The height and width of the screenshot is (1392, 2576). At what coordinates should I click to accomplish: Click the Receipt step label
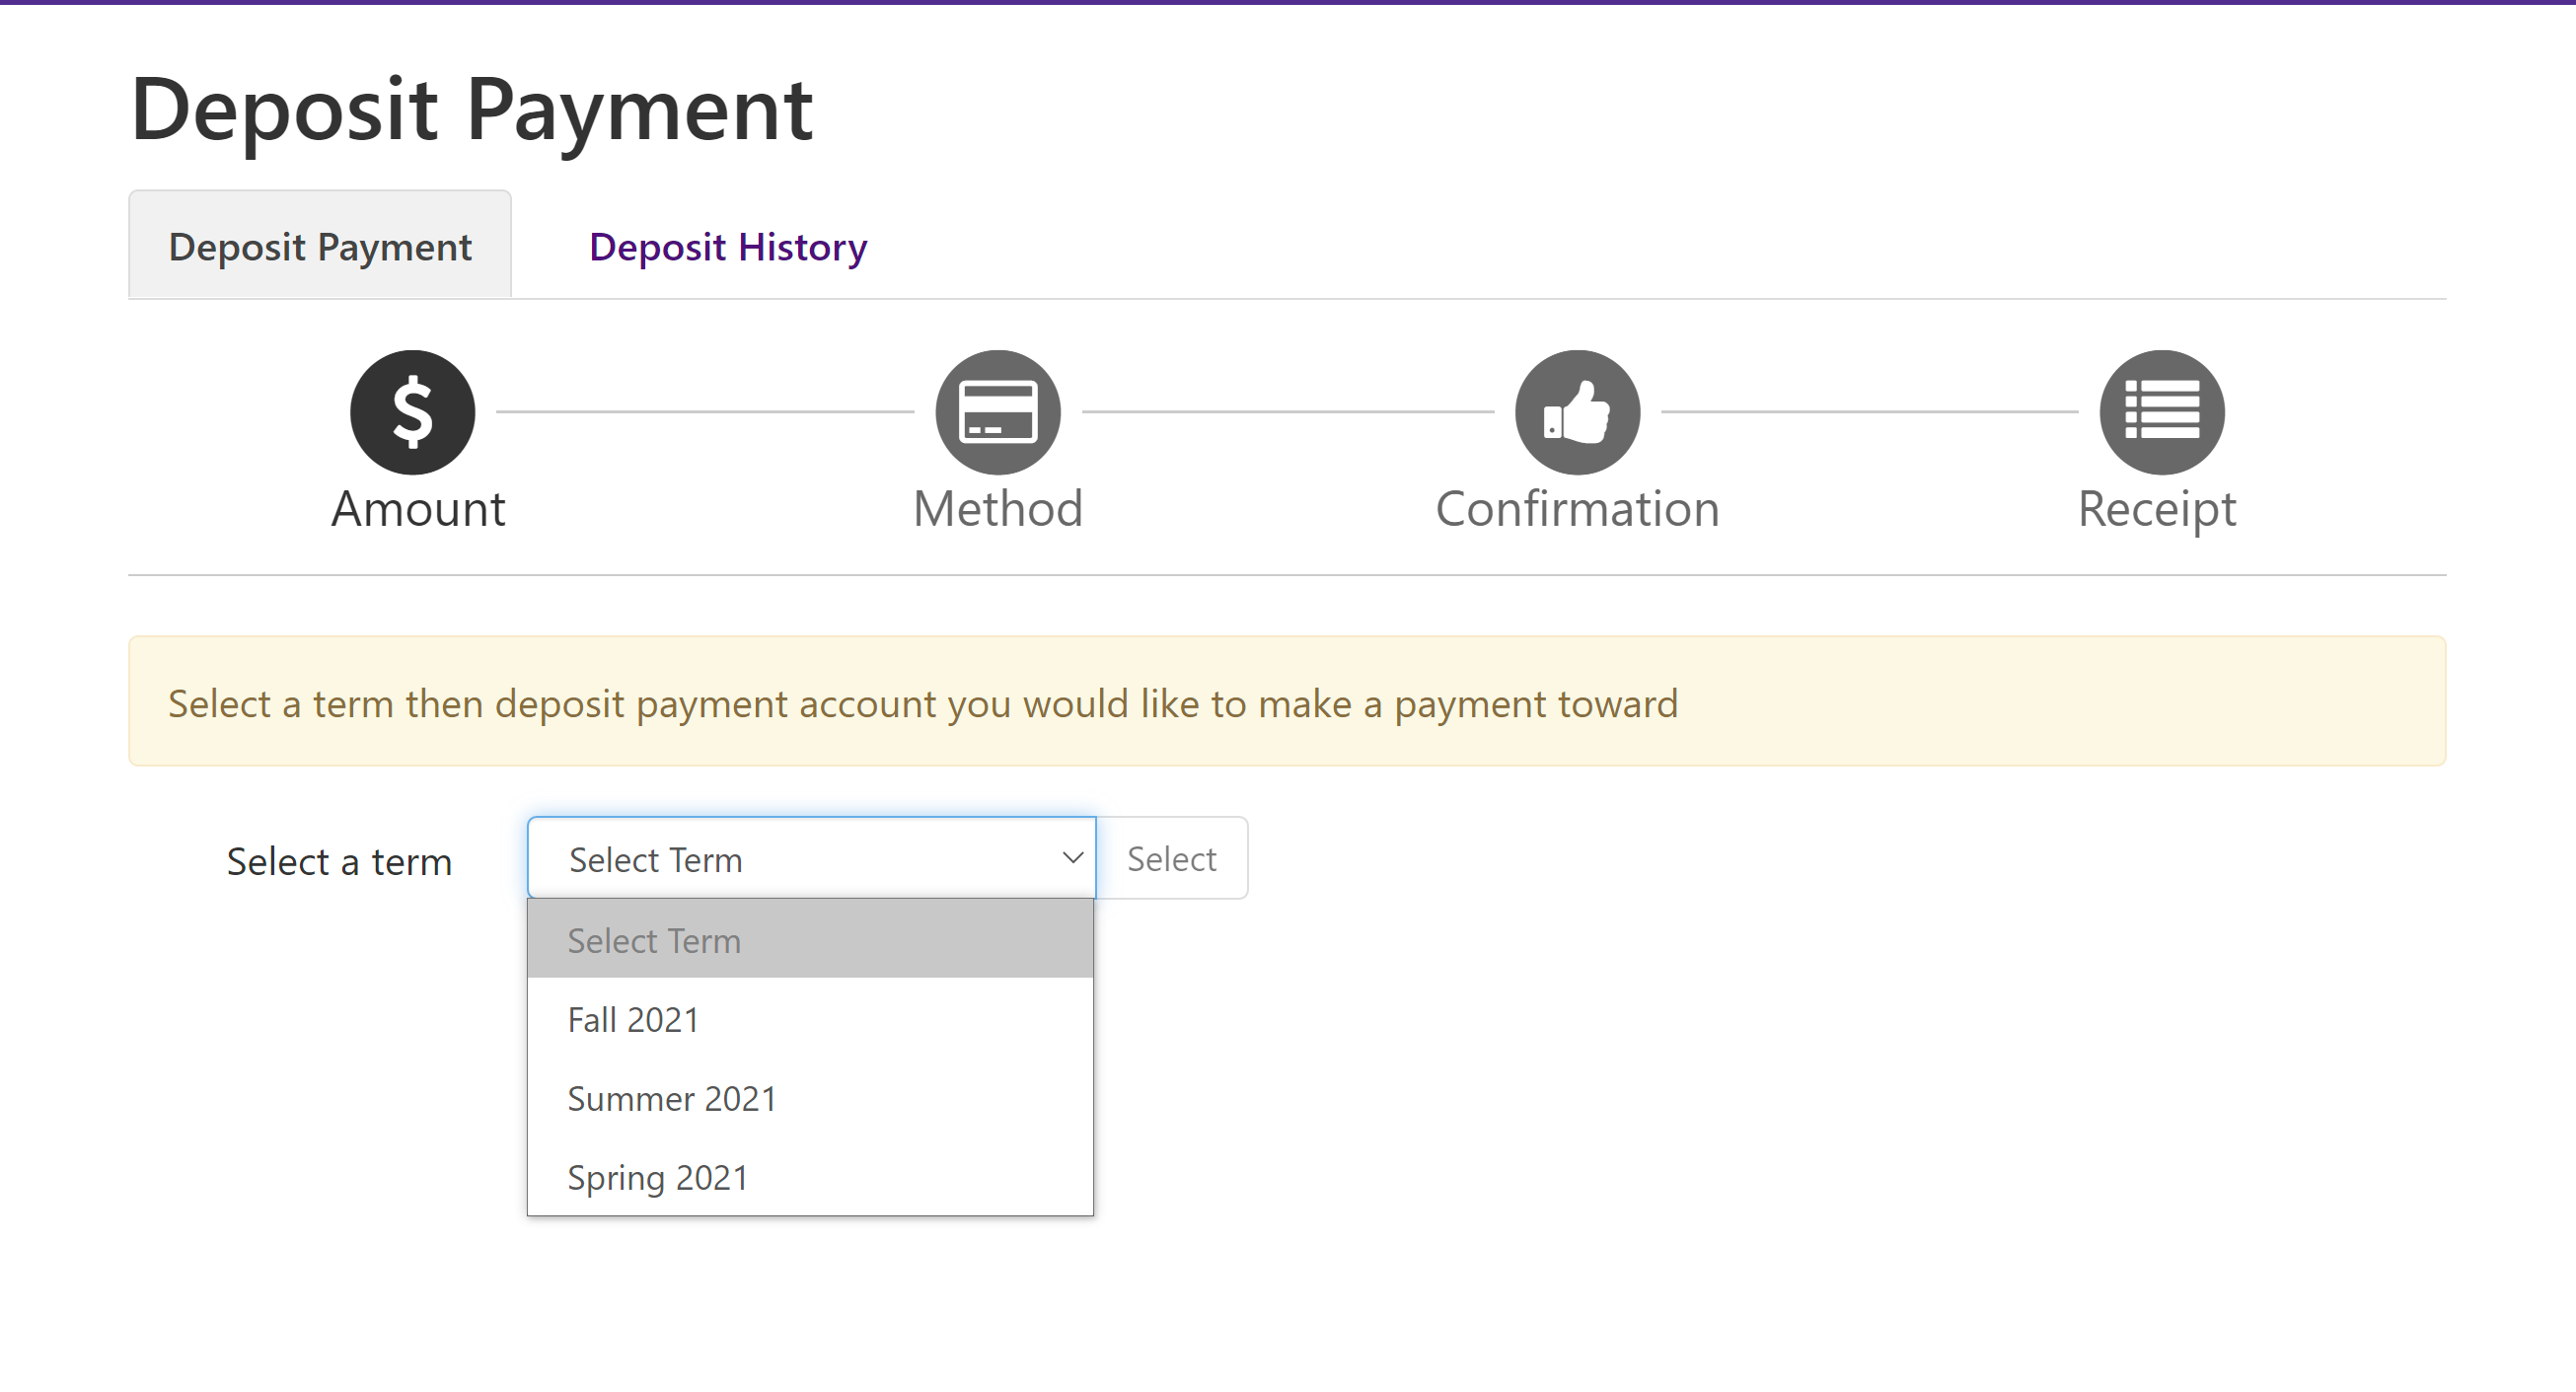(2156, 509)
